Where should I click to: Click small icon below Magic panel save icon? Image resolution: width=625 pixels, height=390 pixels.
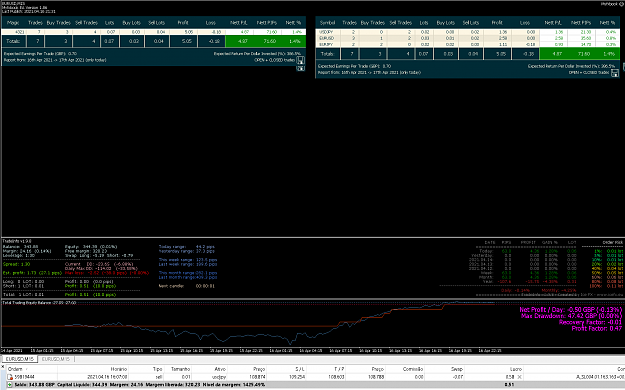click(x=301, y=69)
